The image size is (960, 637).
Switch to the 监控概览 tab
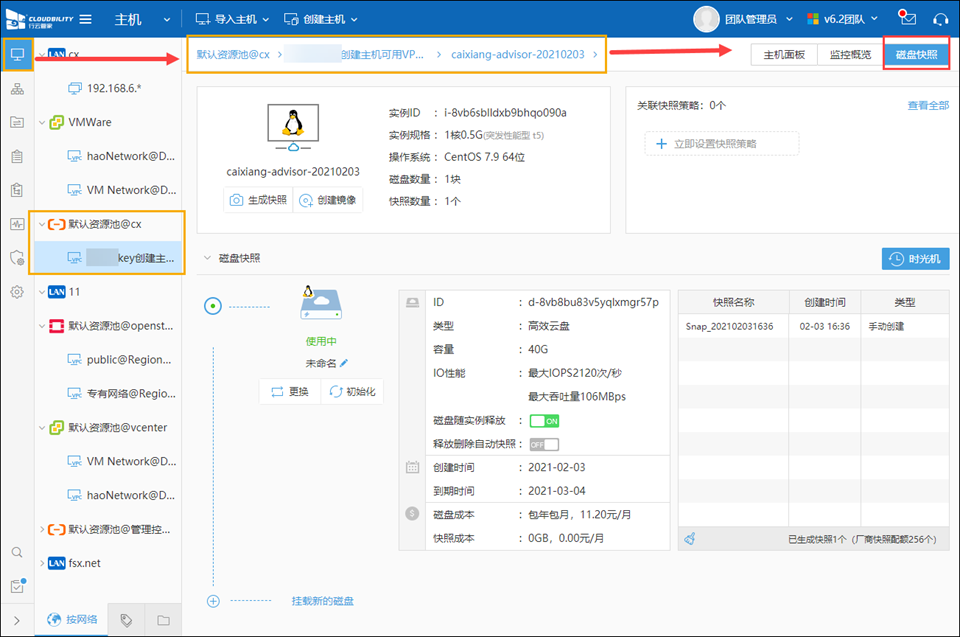850,55
